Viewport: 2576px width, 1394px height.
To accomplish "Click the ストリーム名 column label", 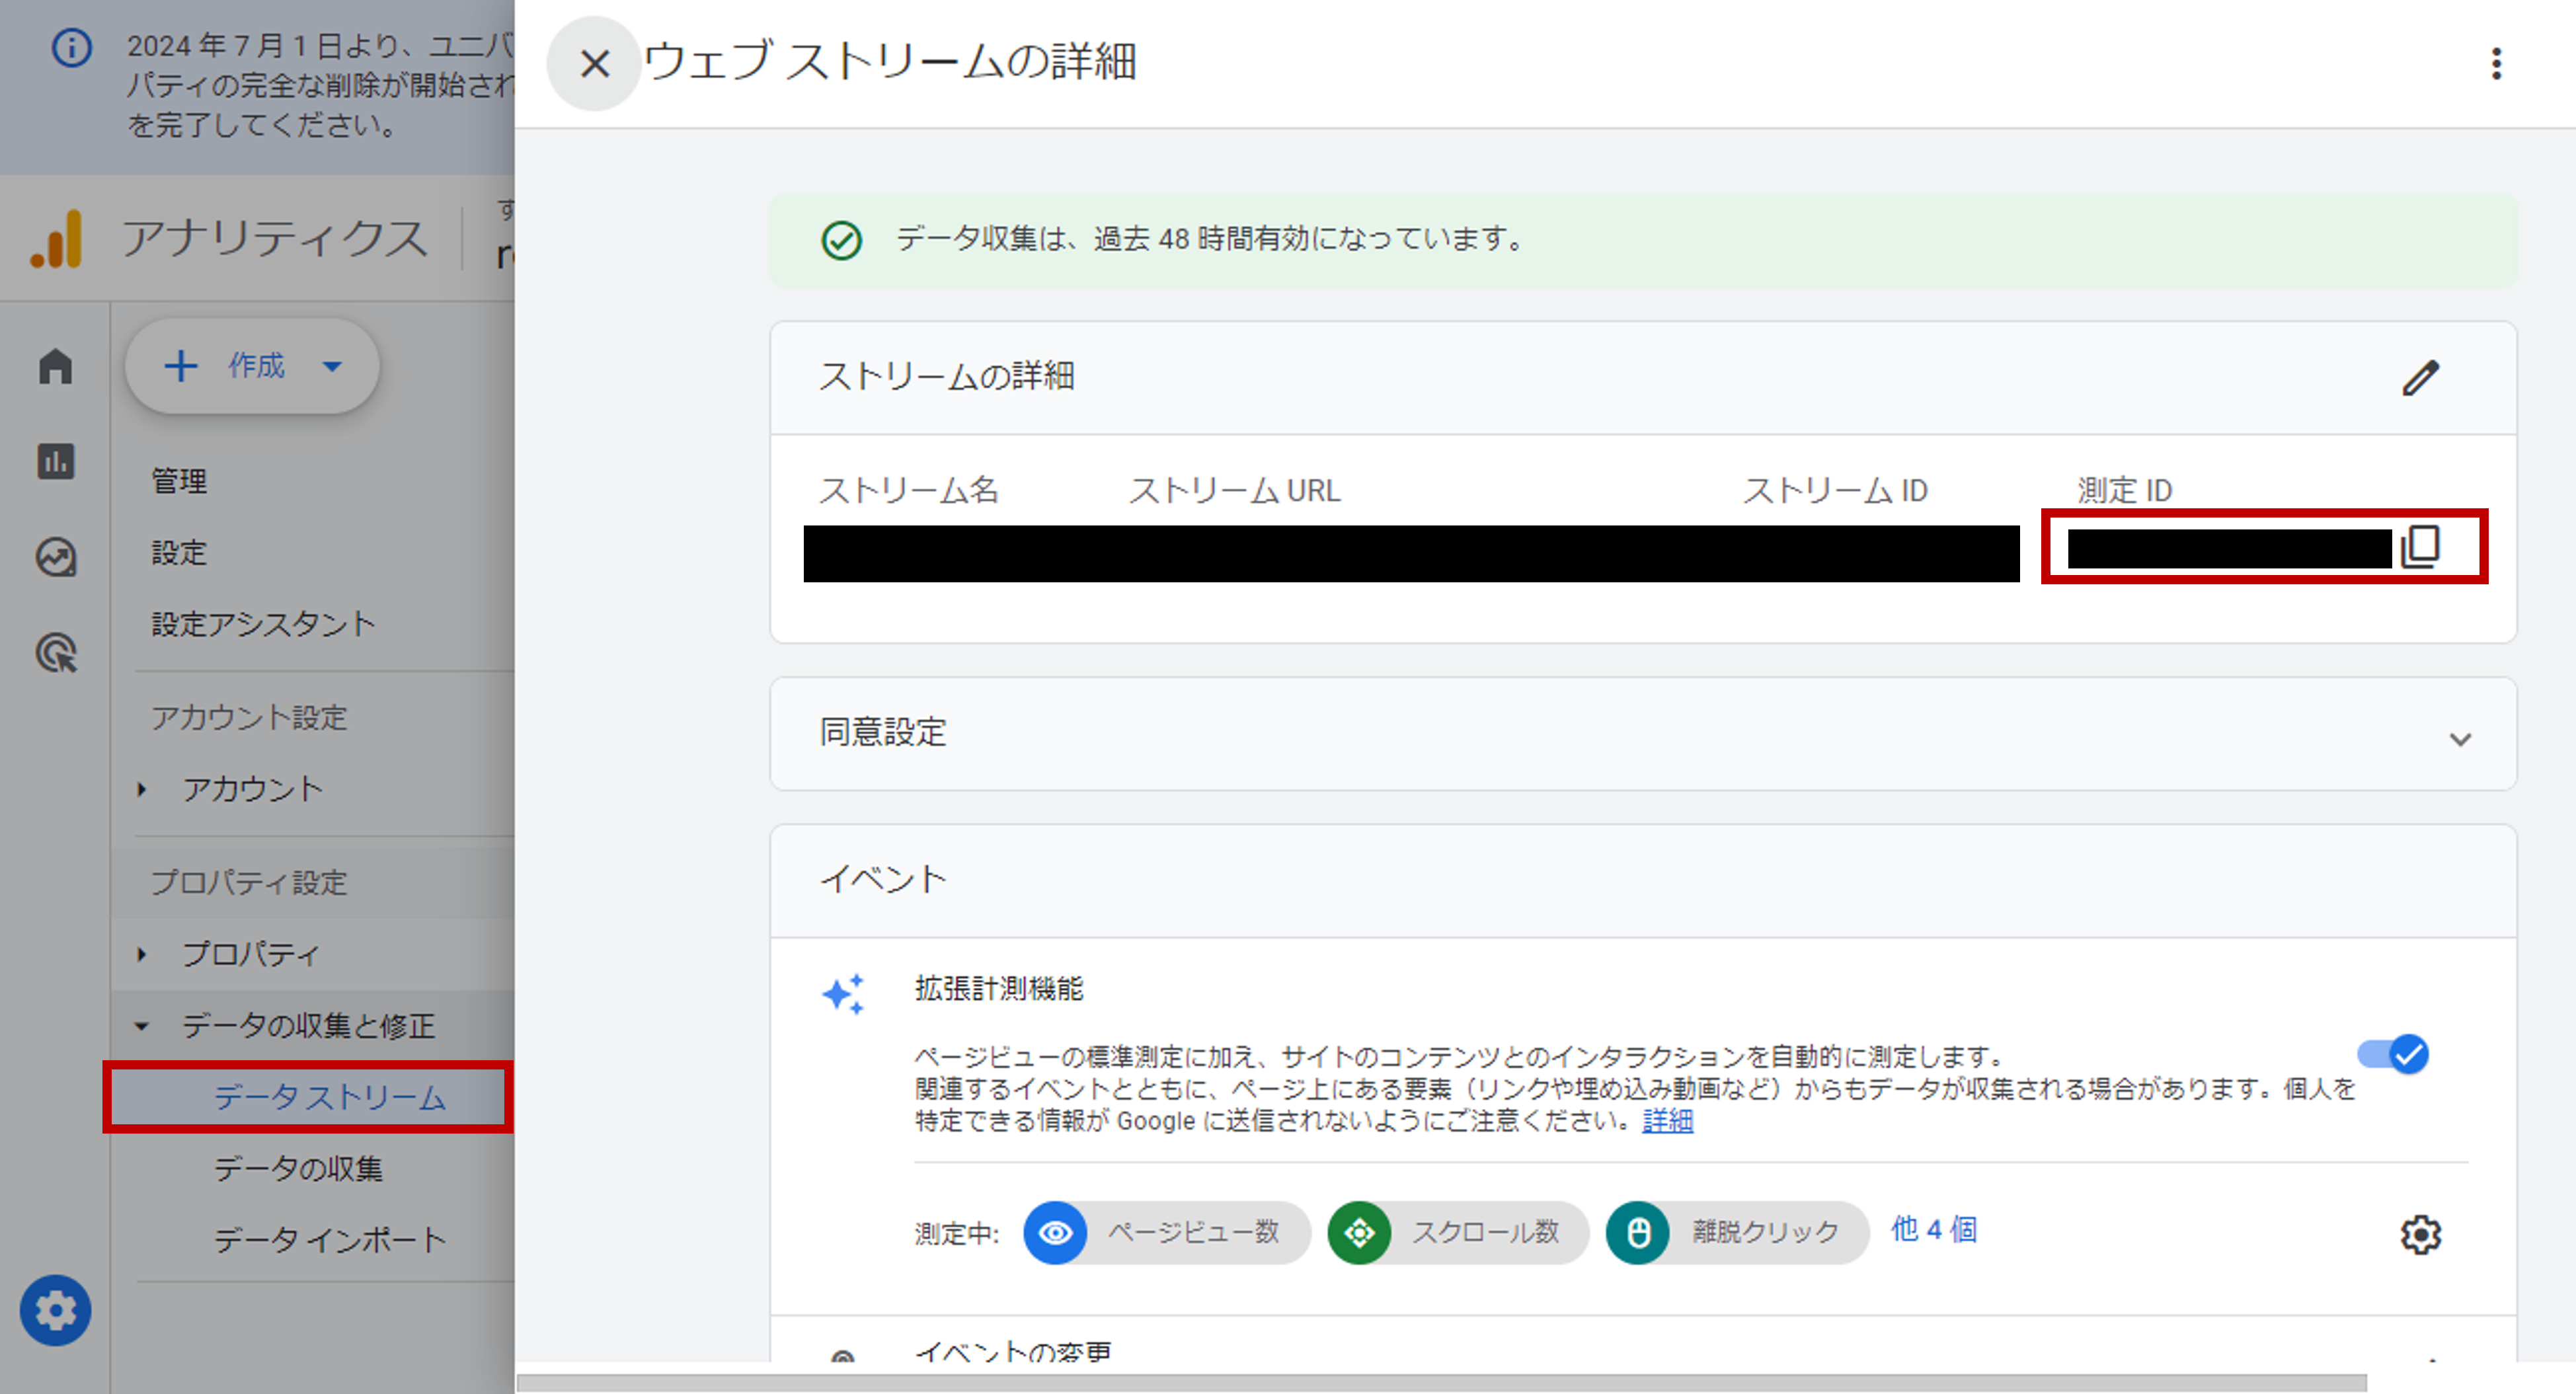I will tap(908, 490).
